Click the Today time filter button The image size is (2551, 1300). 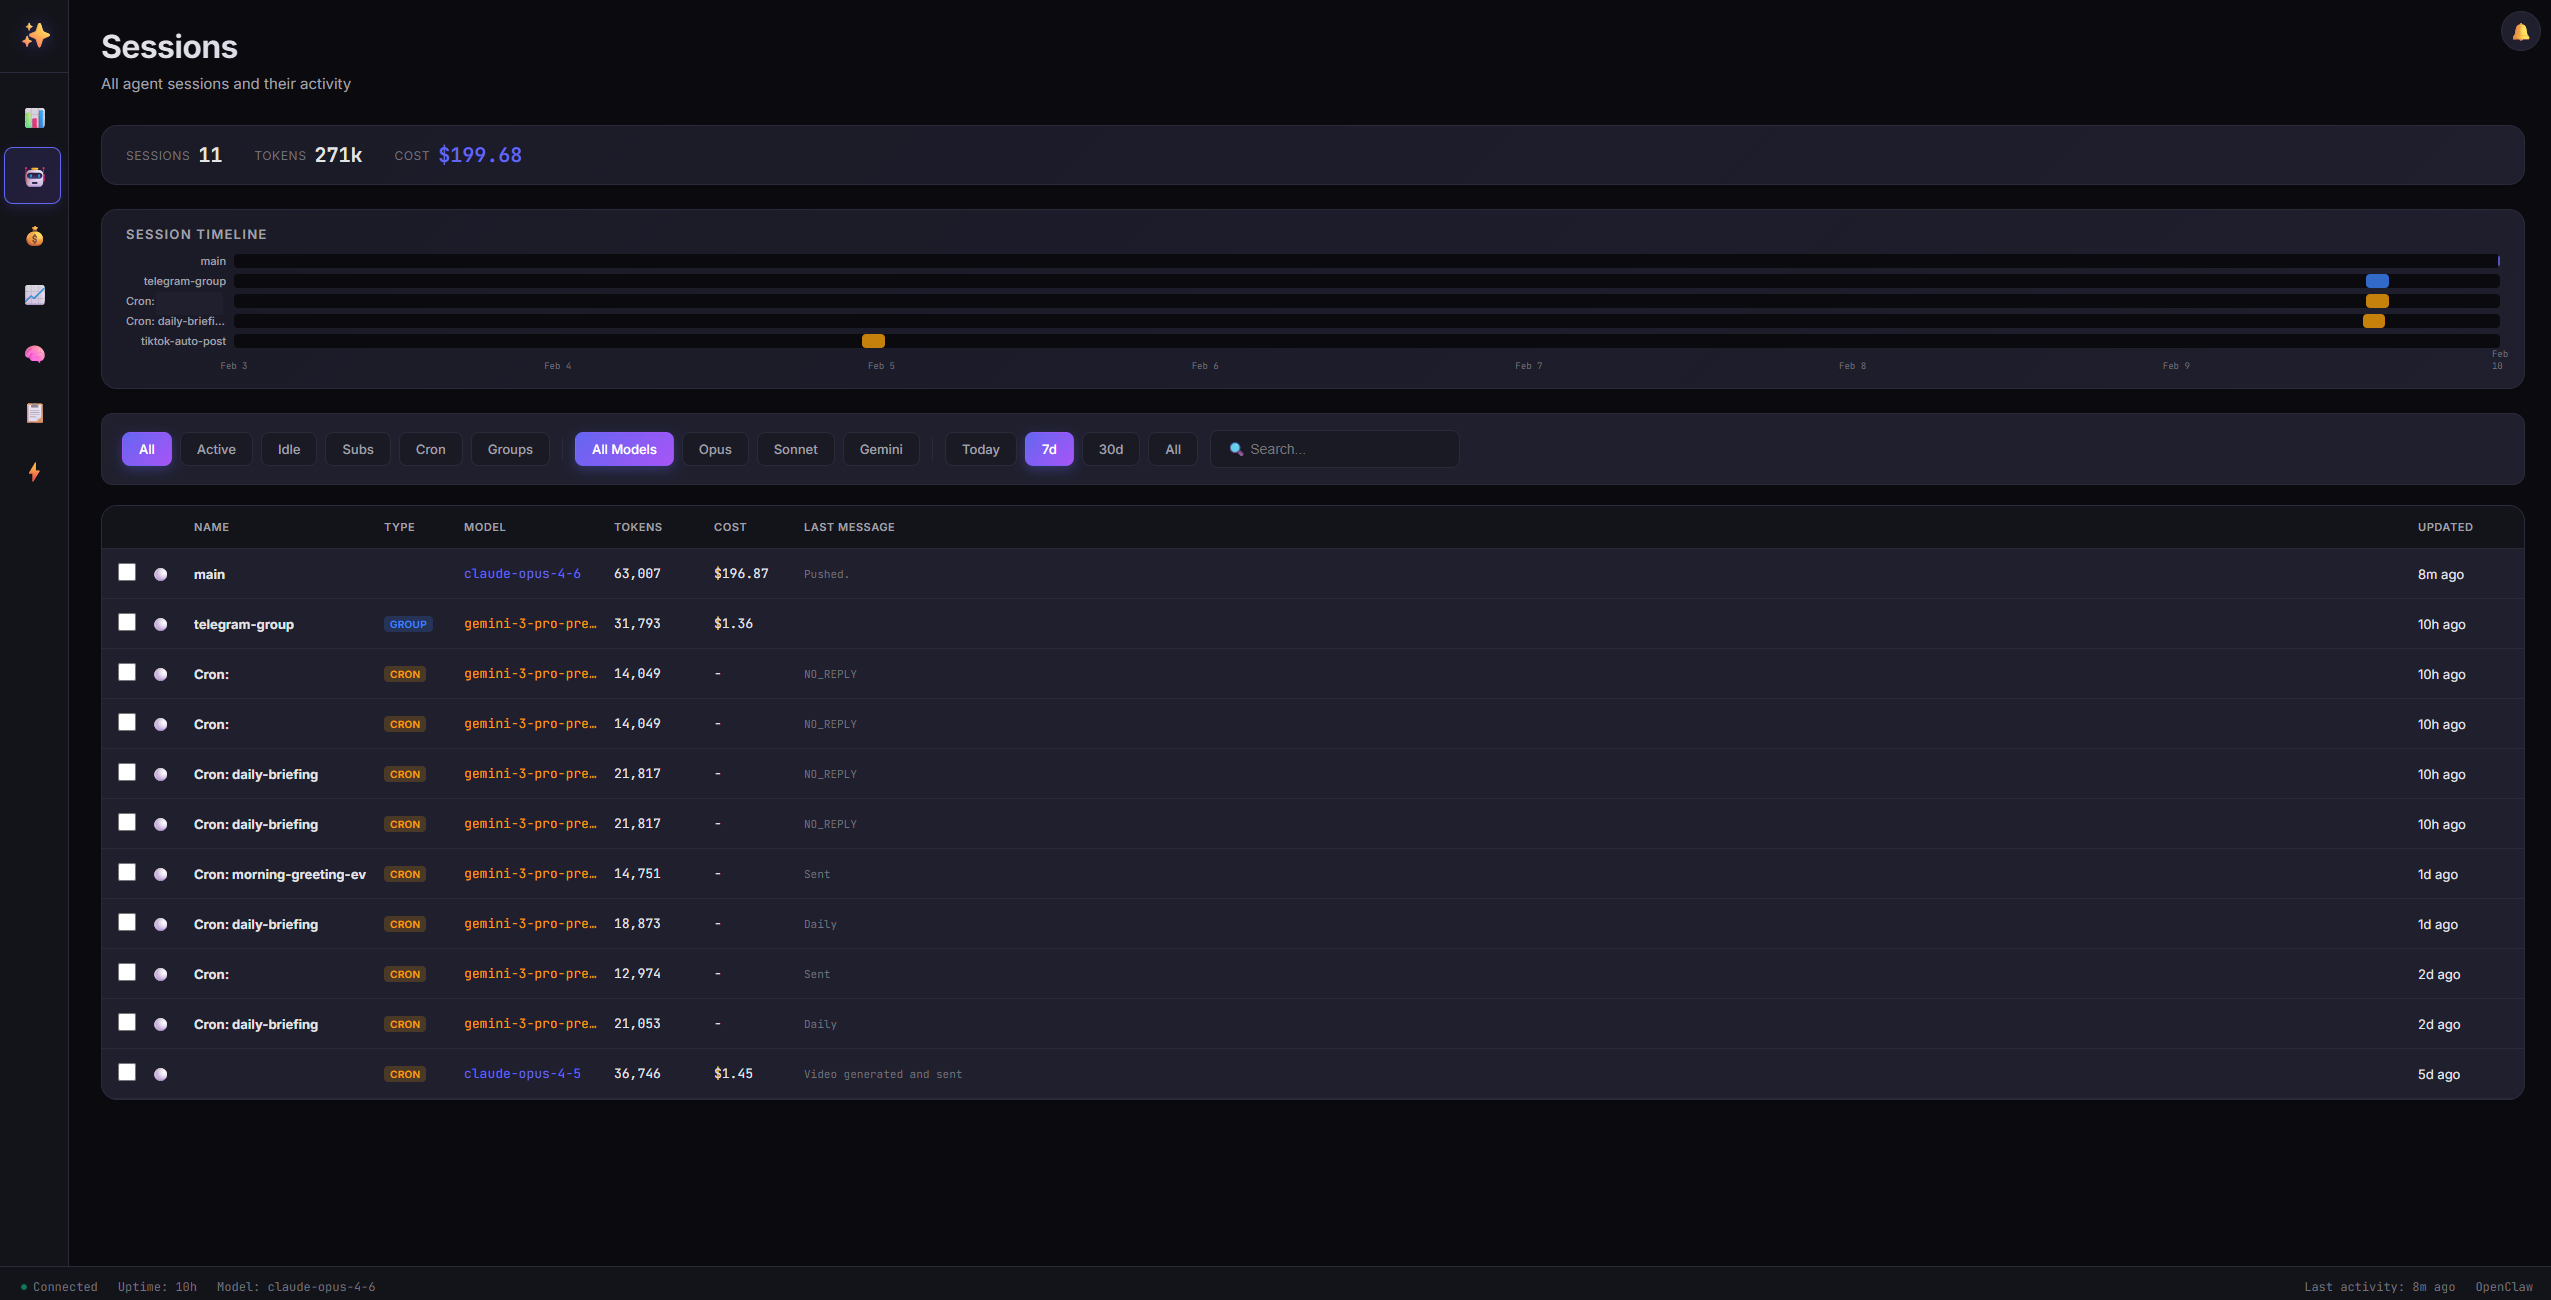point(980,449)
